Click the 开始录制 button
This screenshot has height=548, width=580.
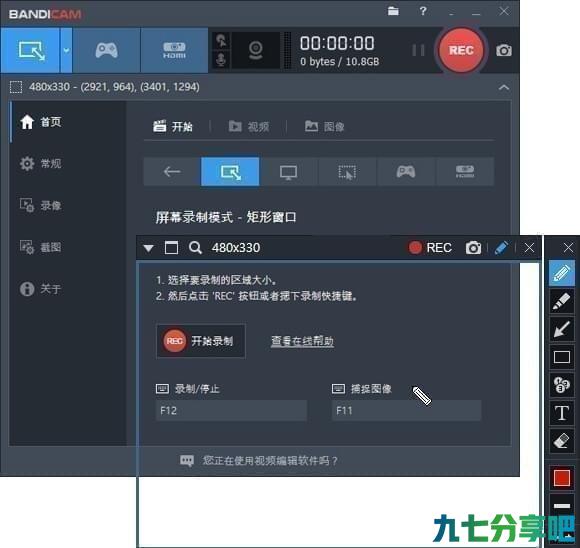click(201, 341)
